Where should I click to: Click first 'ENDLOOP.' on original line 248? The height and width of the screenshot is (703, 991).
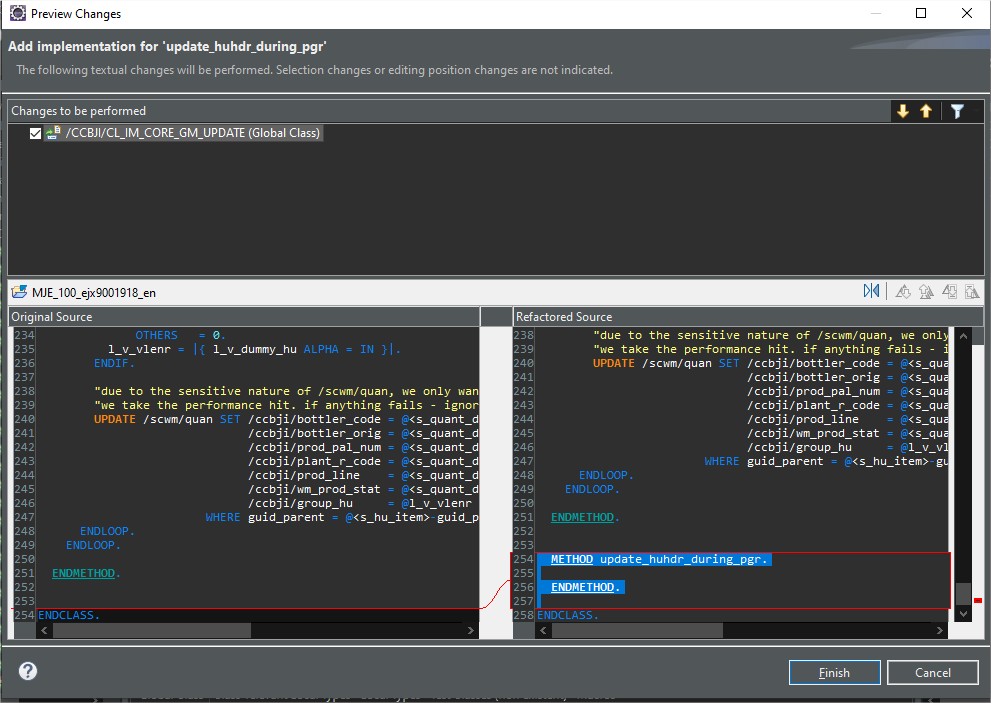click(107, 530)
